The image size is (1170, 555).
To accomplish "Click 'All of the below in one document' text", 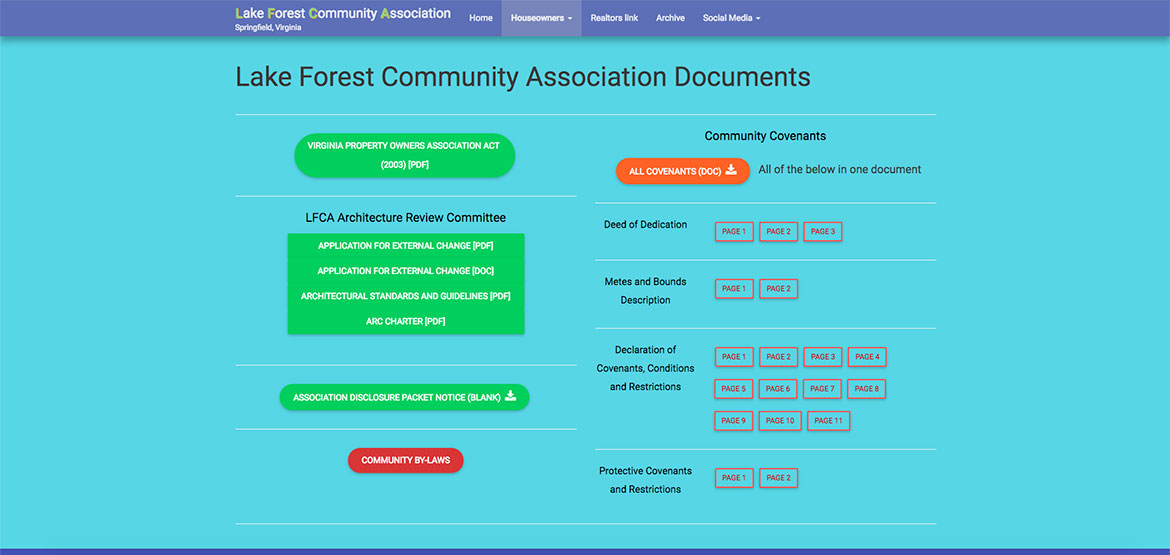I will [x=839, y=169].
